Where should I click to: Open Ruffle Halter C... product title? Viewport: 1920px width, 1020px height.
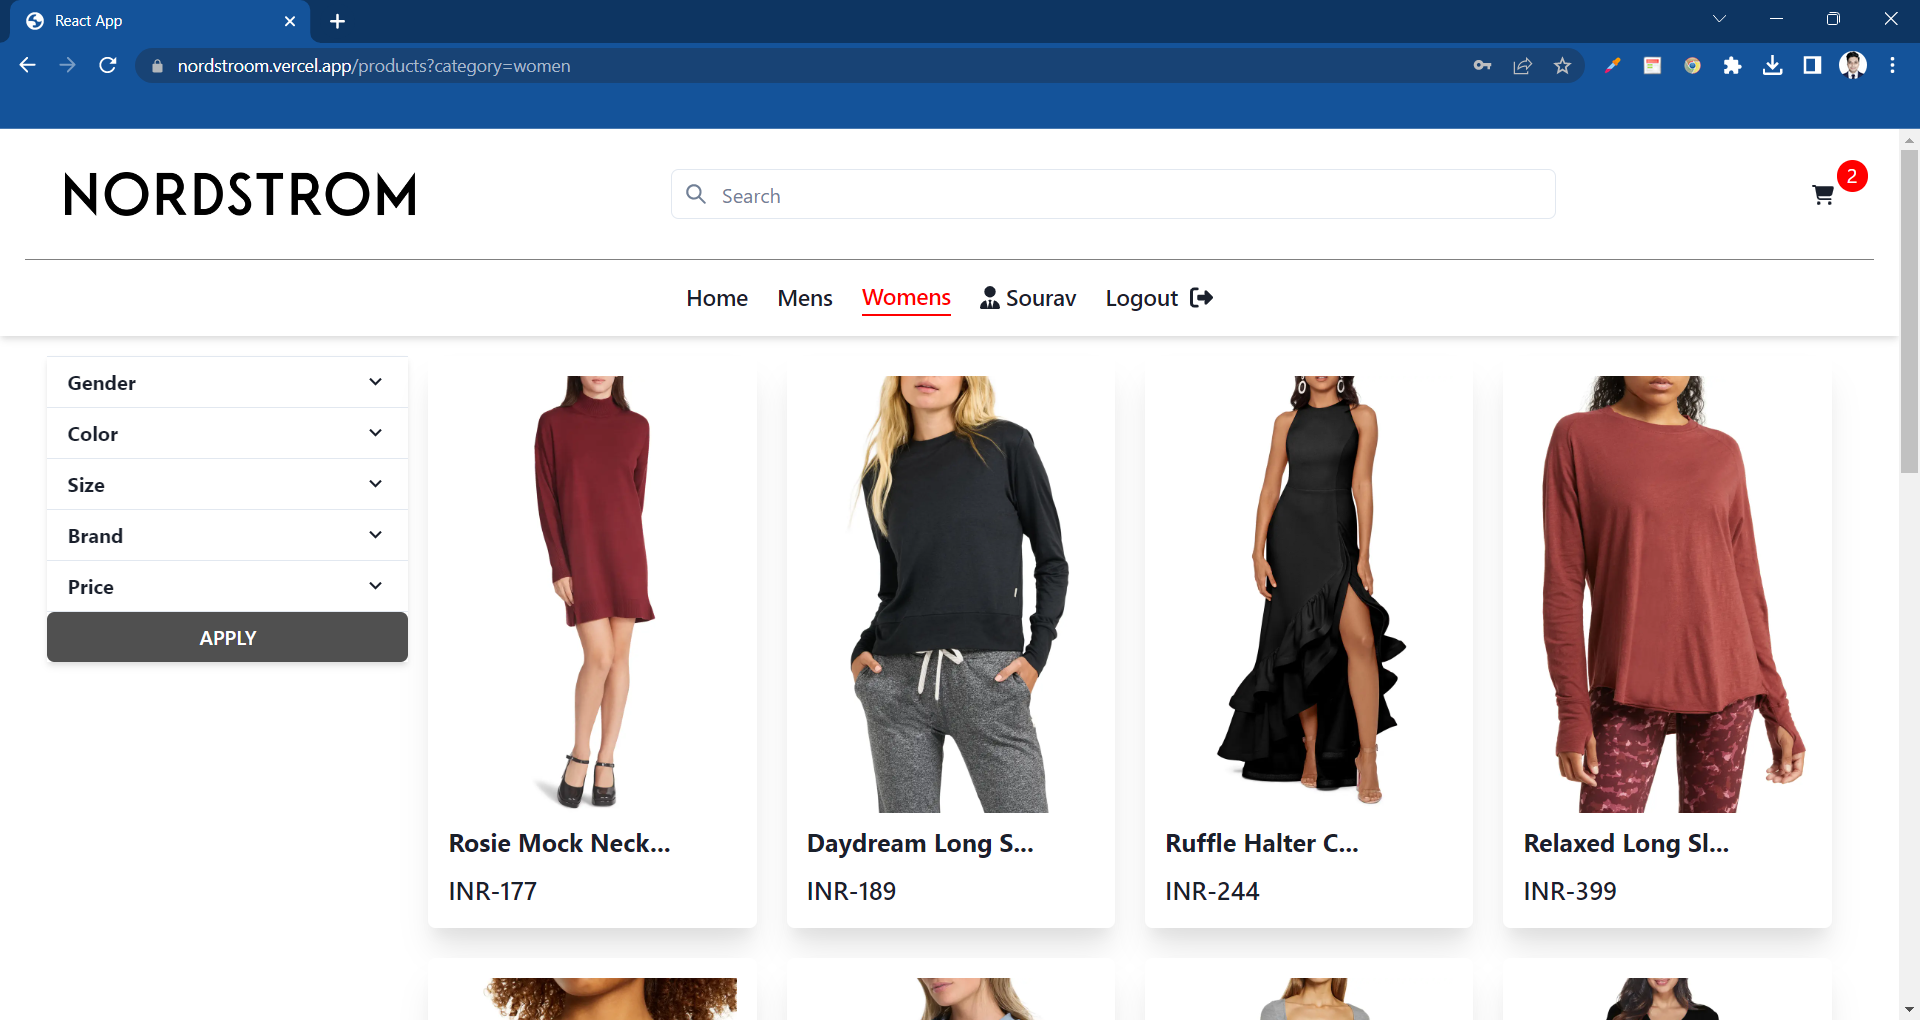1262,843
